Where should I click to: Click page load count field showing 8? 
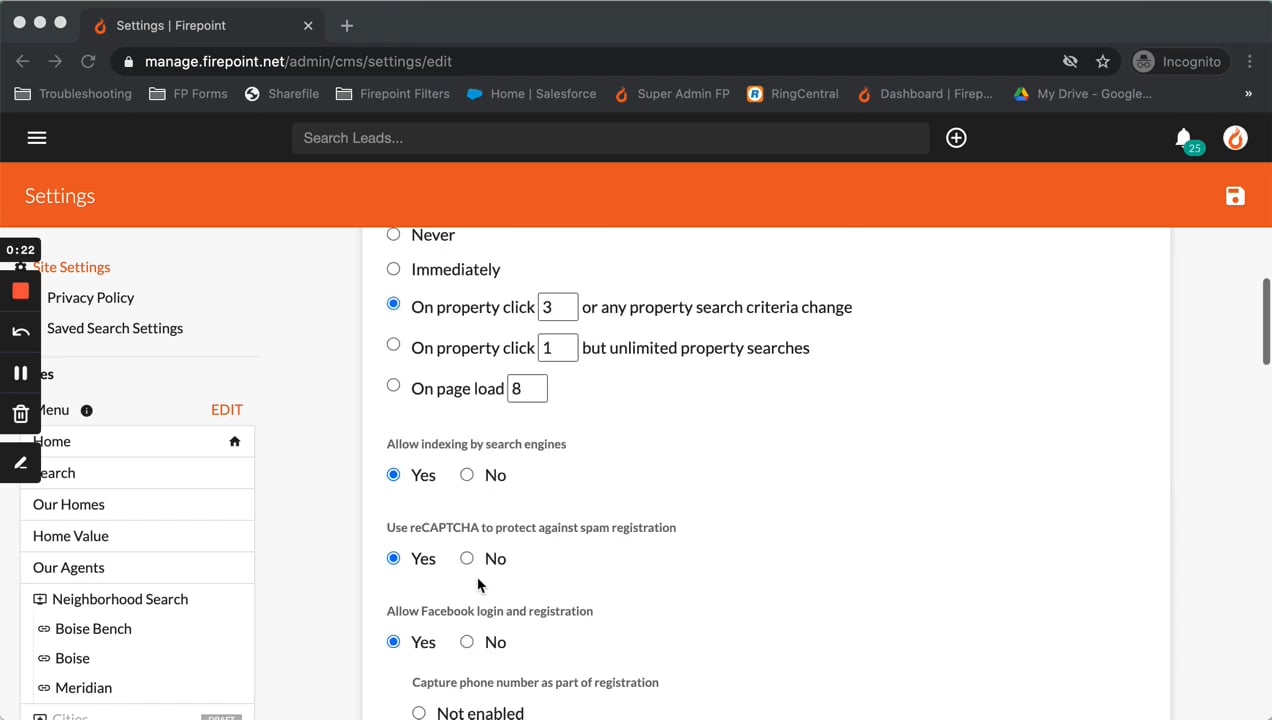point(527,388)
